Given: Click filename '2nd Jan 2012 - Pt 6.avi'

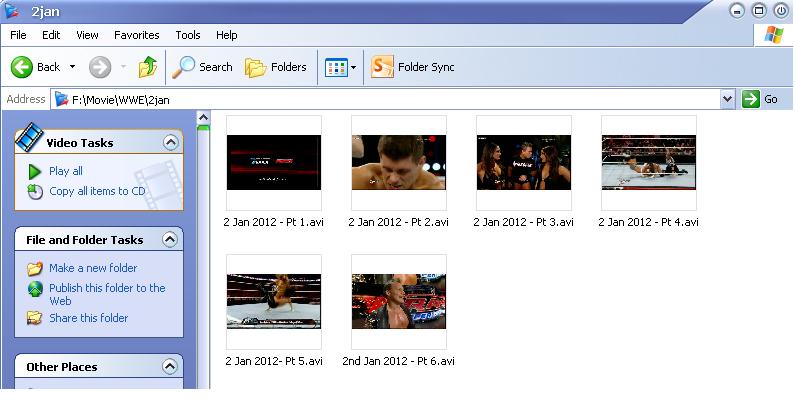Looking at the screenshot, I should [x=399, y=361].
